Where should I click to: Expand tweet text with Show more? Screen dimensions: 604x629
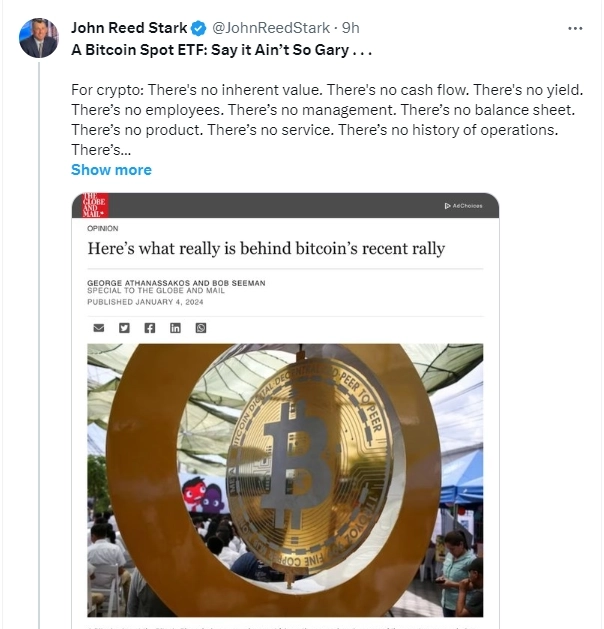pyautogui.click(x=111, y=170)
